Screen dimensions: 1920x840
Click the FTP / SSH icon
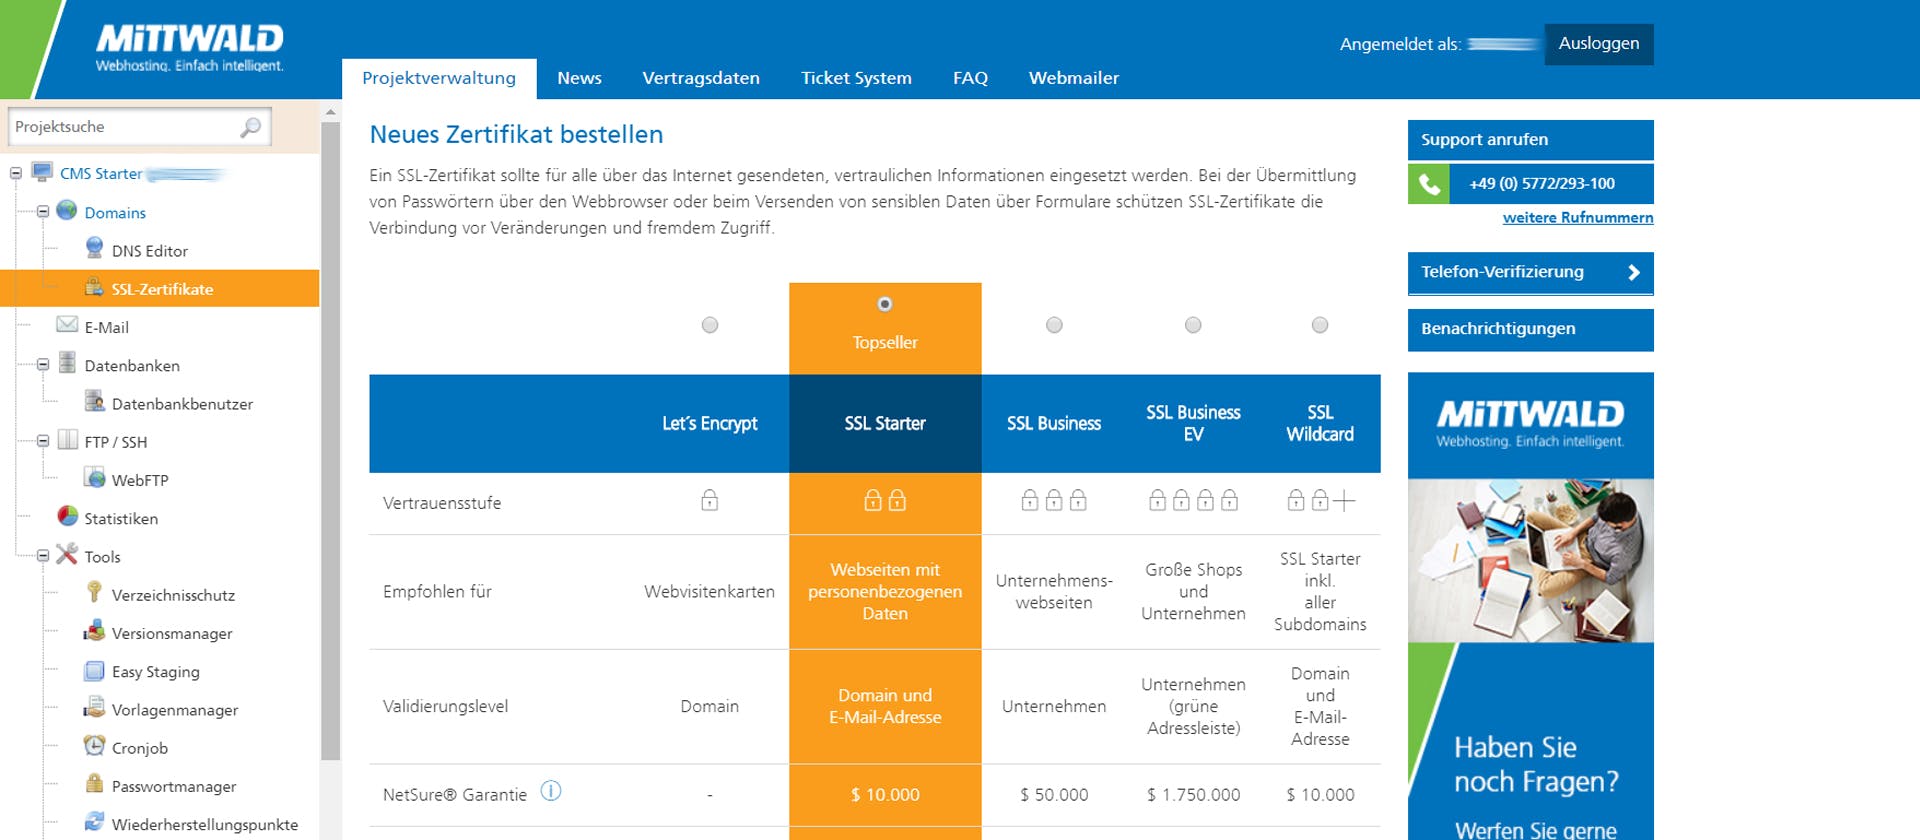(67, 440)
